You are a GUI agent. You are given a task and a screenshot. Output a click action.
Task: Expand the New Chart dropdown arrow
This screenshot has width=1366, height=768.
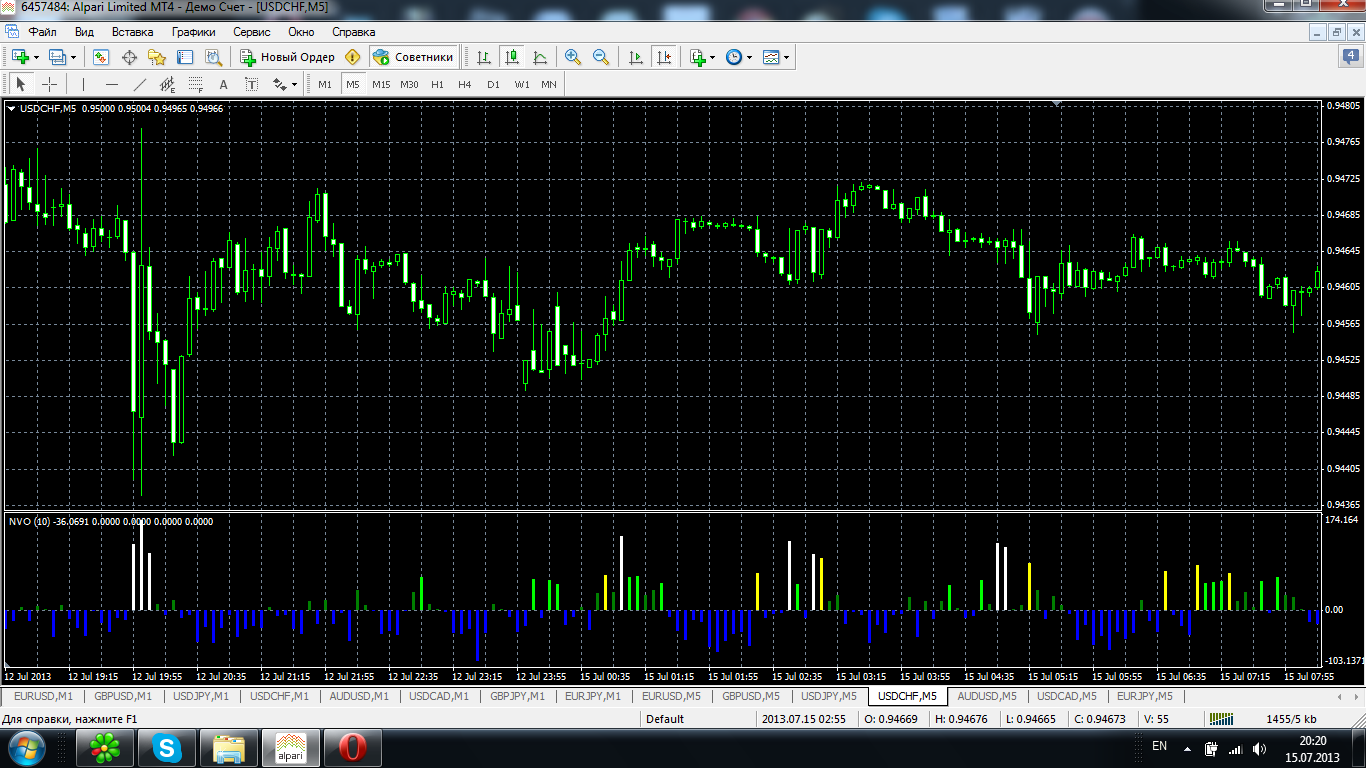coord(35,57)
